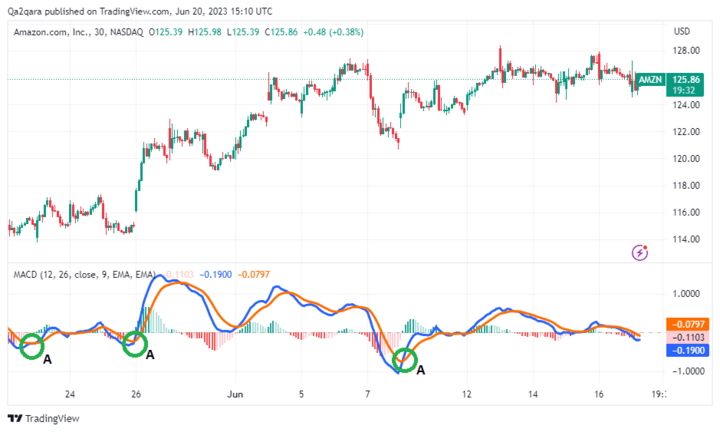Viewport: 720px width, 432px height.
Task: Click the 14 date label on time axis
Action: 533,394
